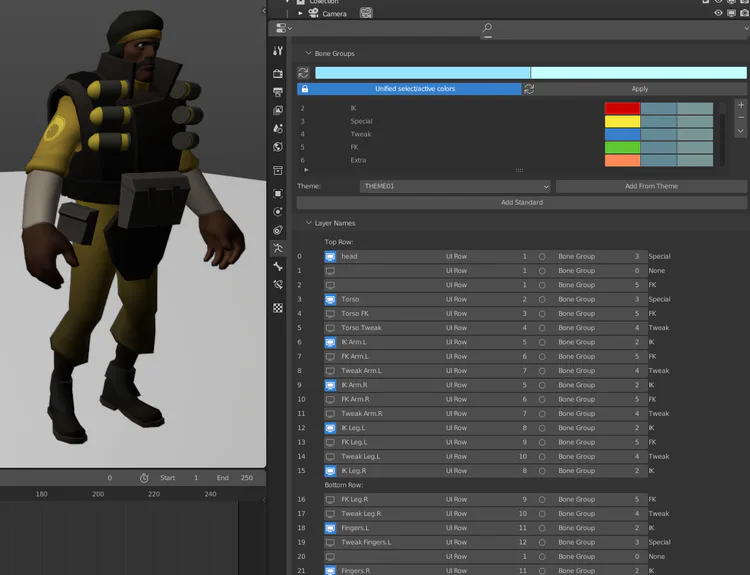Image resolution: width=750 pixels, height=575 pixels.
Task: Add a bone group with plus button
Action: (741, 105)
